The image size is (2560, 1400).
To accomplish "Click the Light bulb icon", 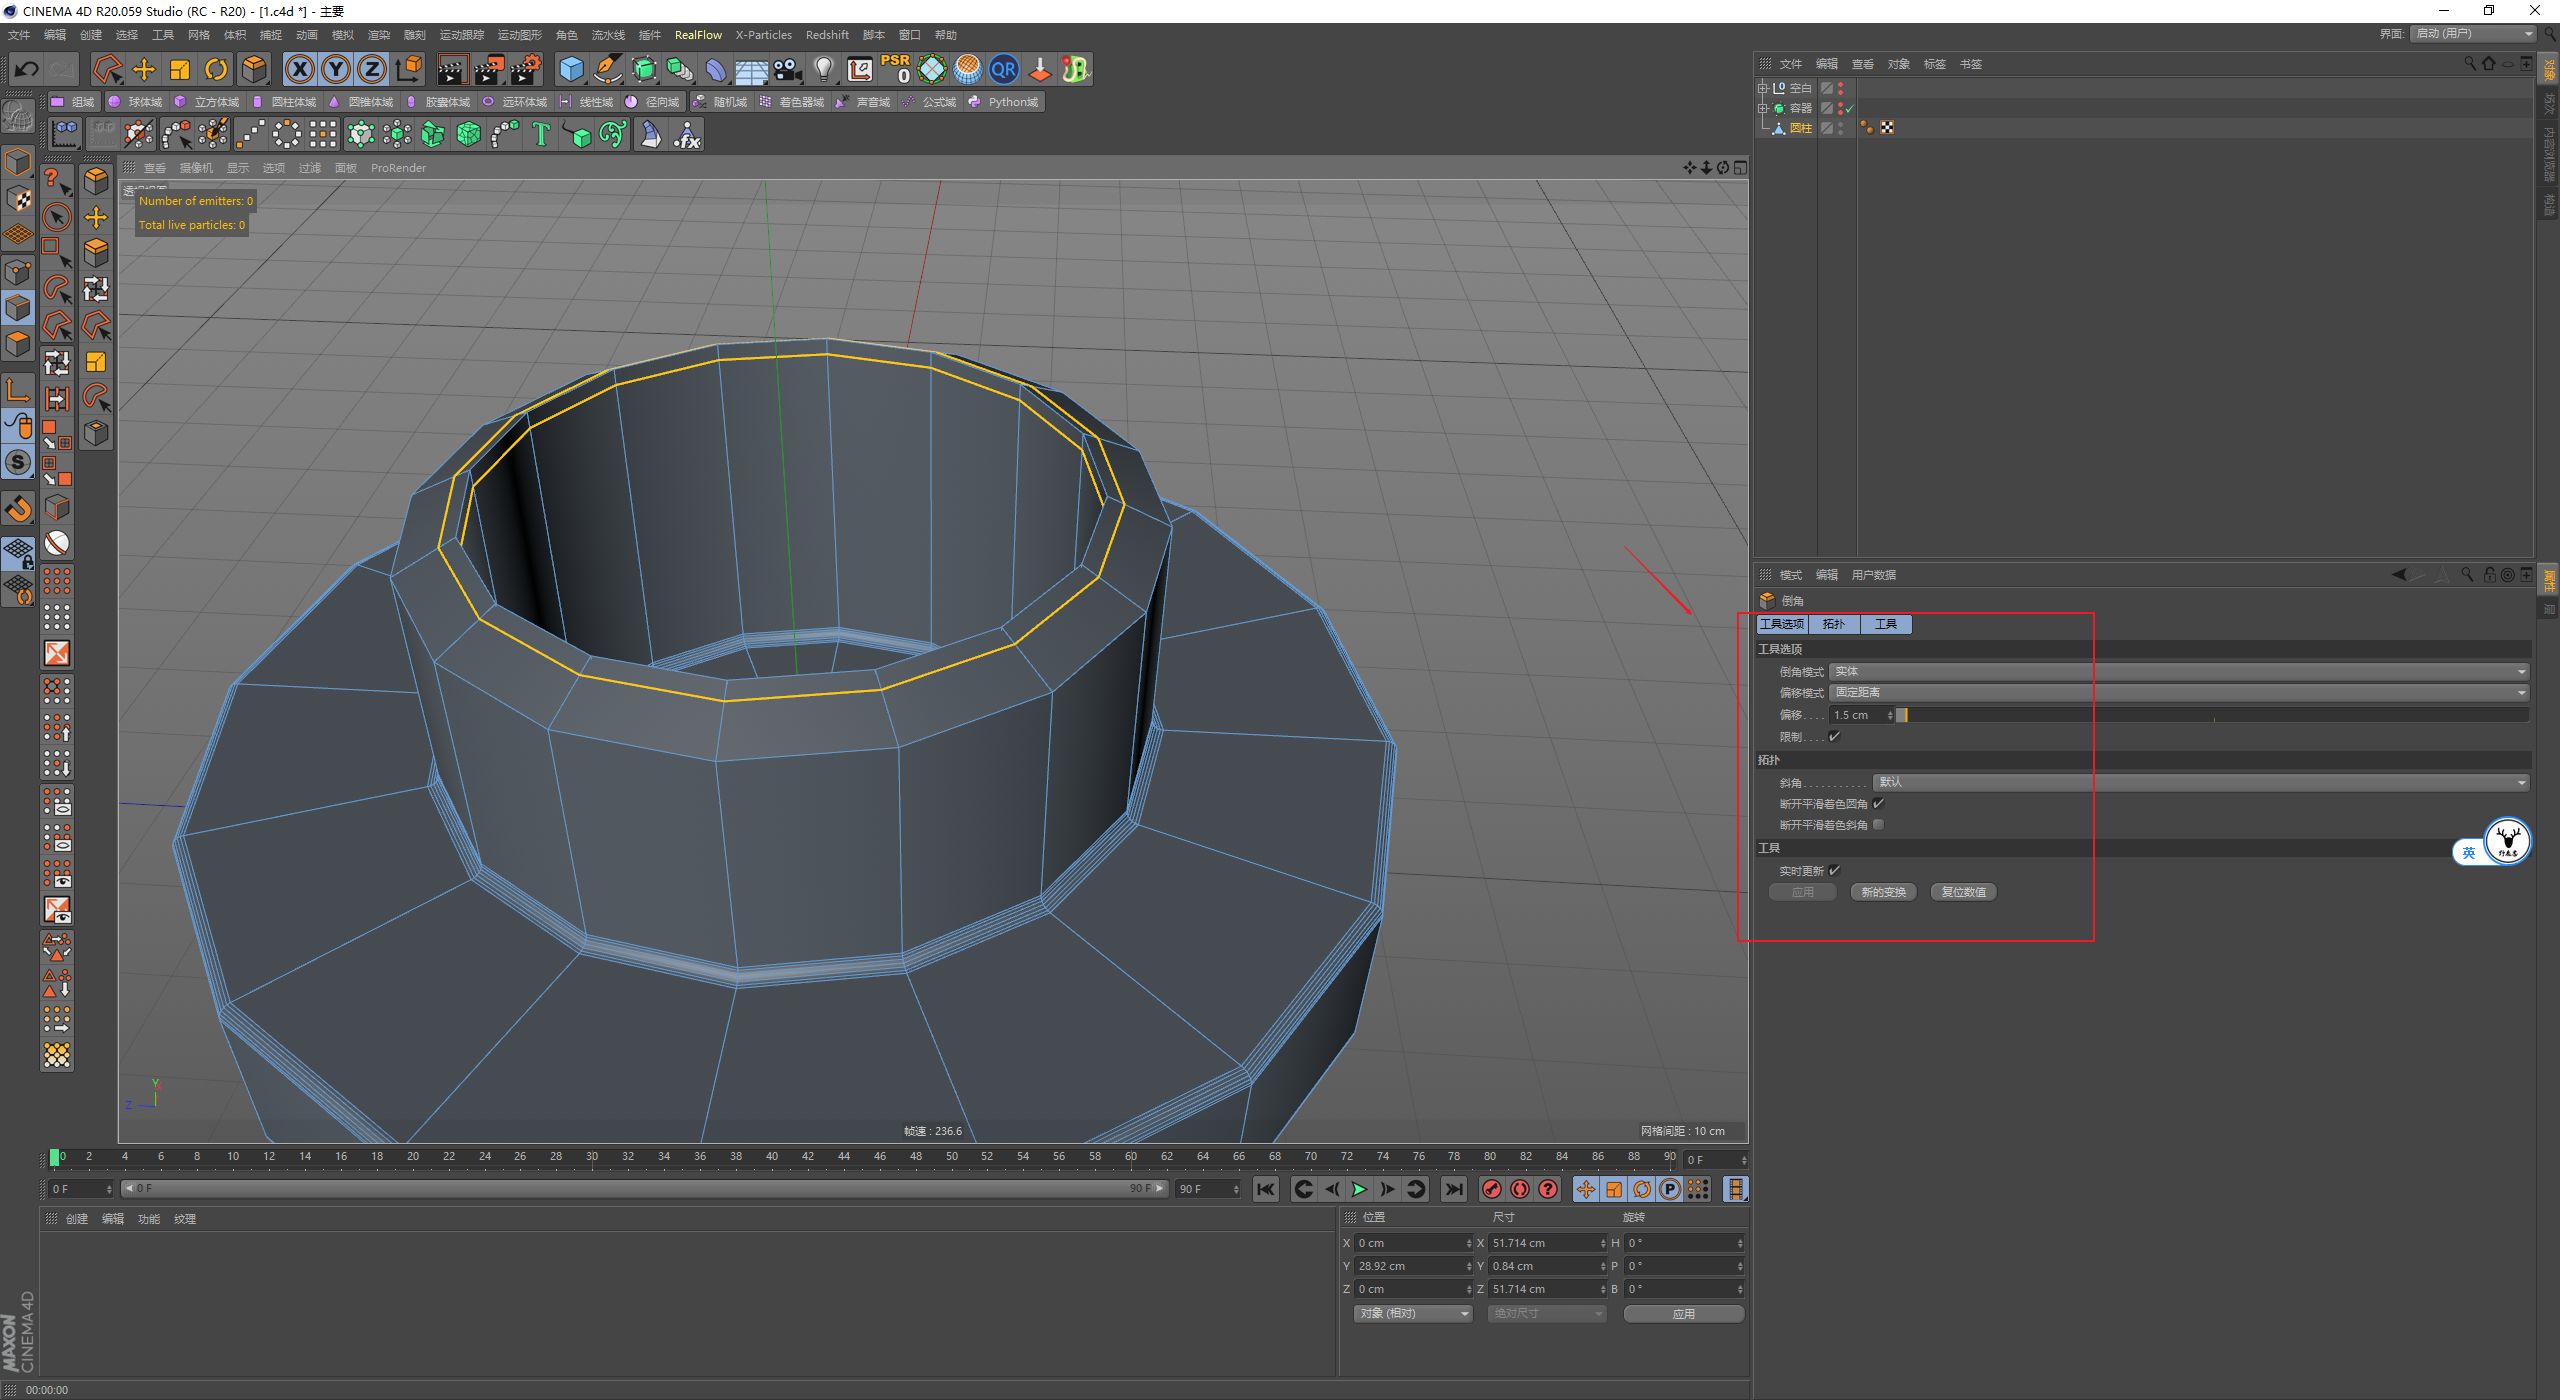I will coord(823,69).
